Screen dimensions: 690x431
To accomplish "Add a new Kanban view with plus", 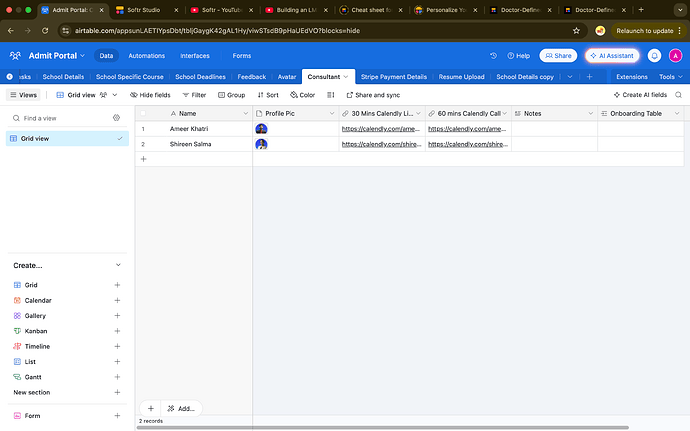I will tap(117, 331).
